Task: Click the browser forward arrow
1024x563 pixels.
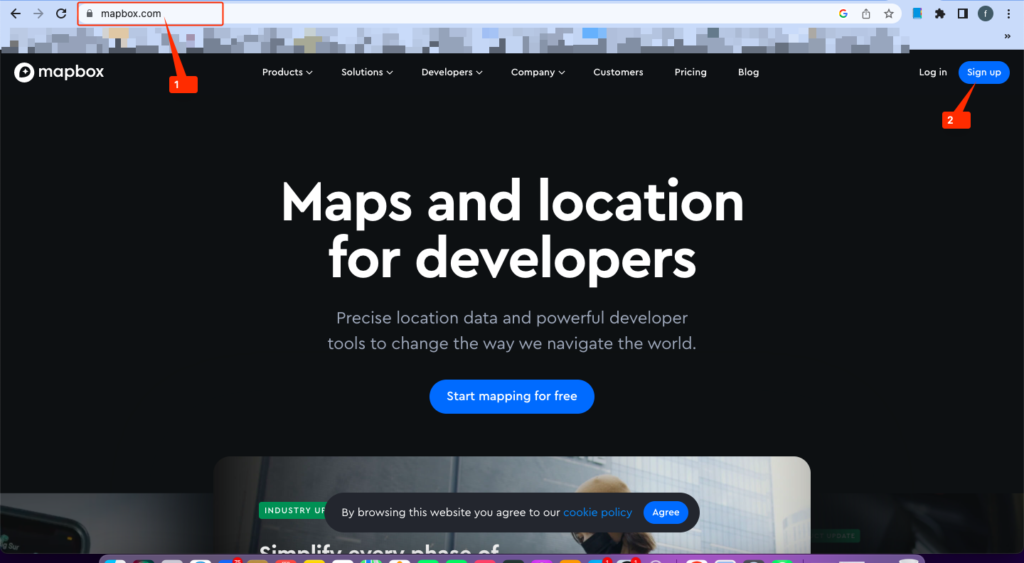Action: 39,14
